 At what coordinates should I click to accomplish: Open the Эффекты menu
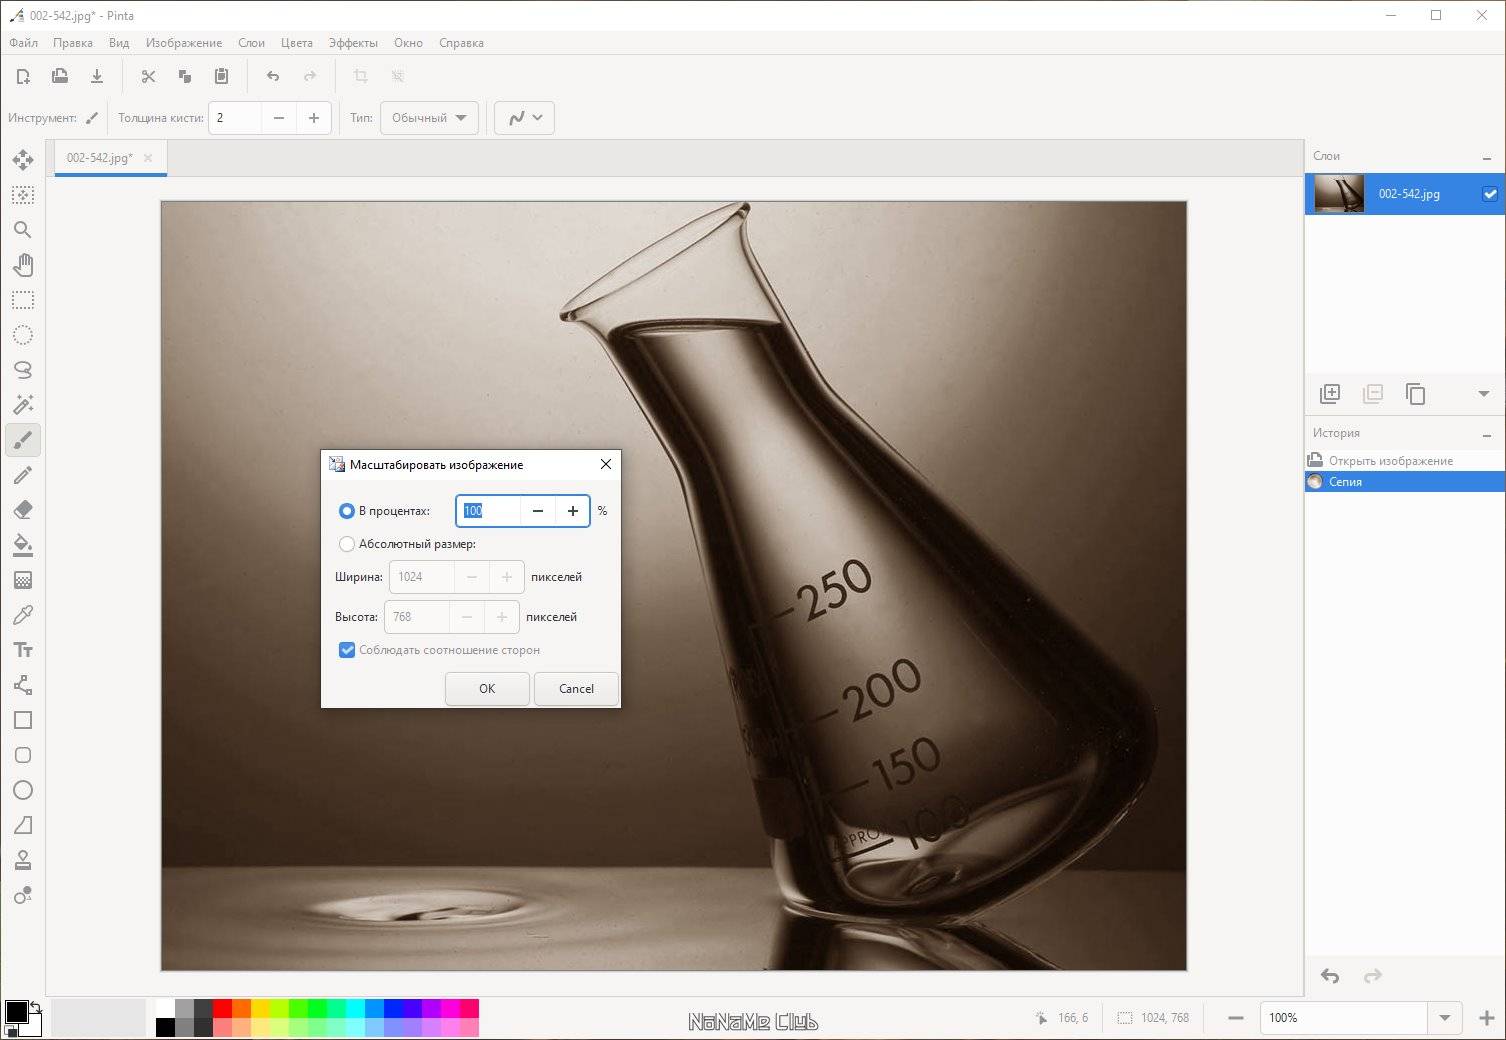pyautogui.click(x=353, y=43)
